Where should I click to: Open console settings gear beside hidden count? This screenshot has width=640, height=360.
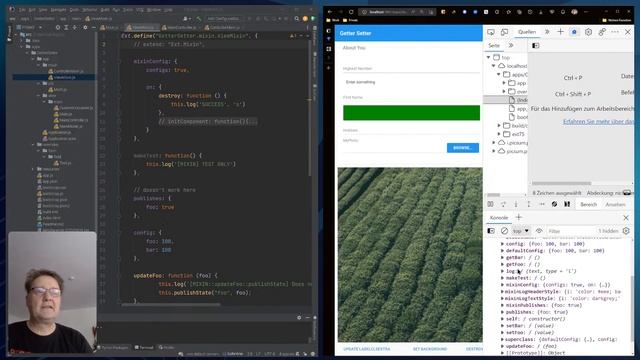[x=626, y=231]
